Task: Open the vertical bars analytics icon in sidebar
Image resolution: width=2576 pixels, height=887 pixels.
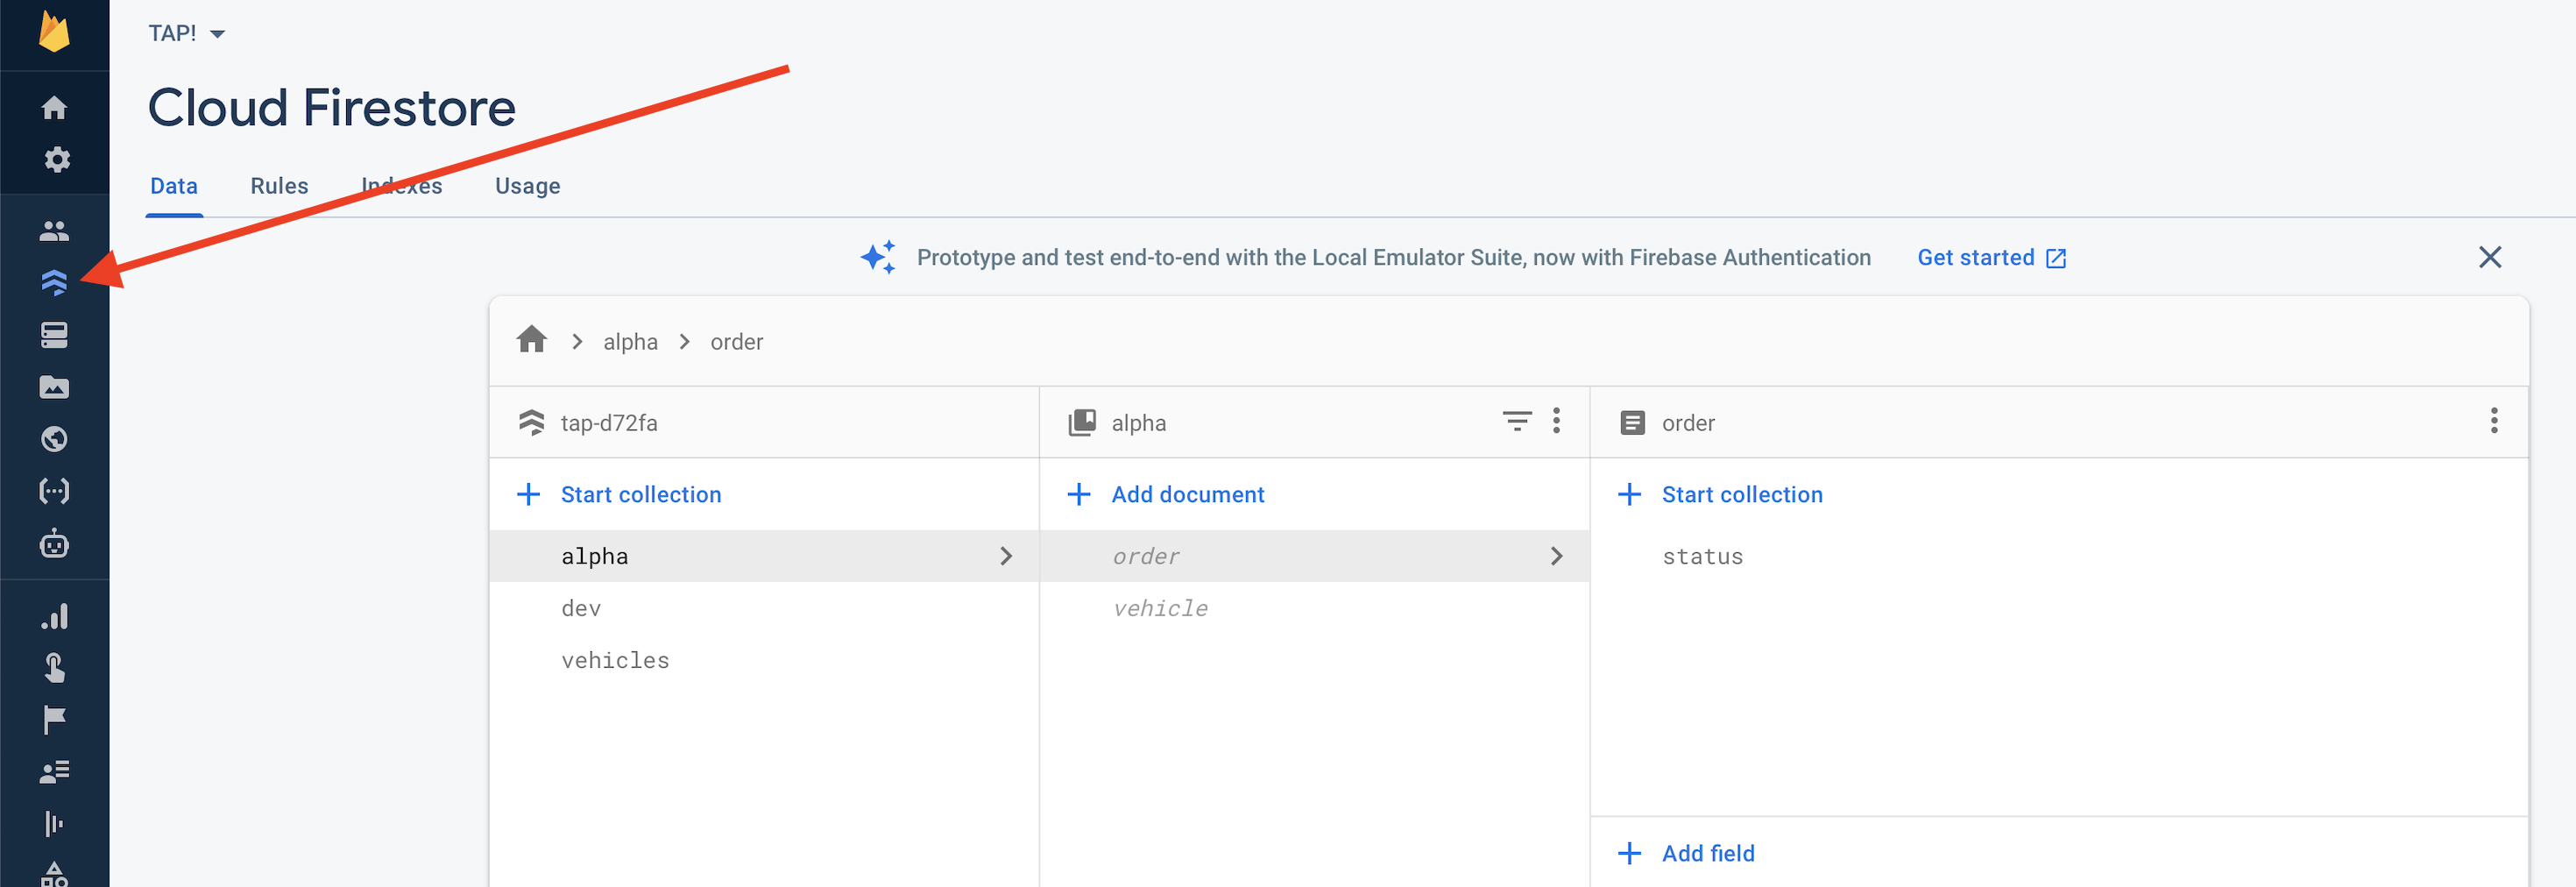Action: click(x=54, y=823)
